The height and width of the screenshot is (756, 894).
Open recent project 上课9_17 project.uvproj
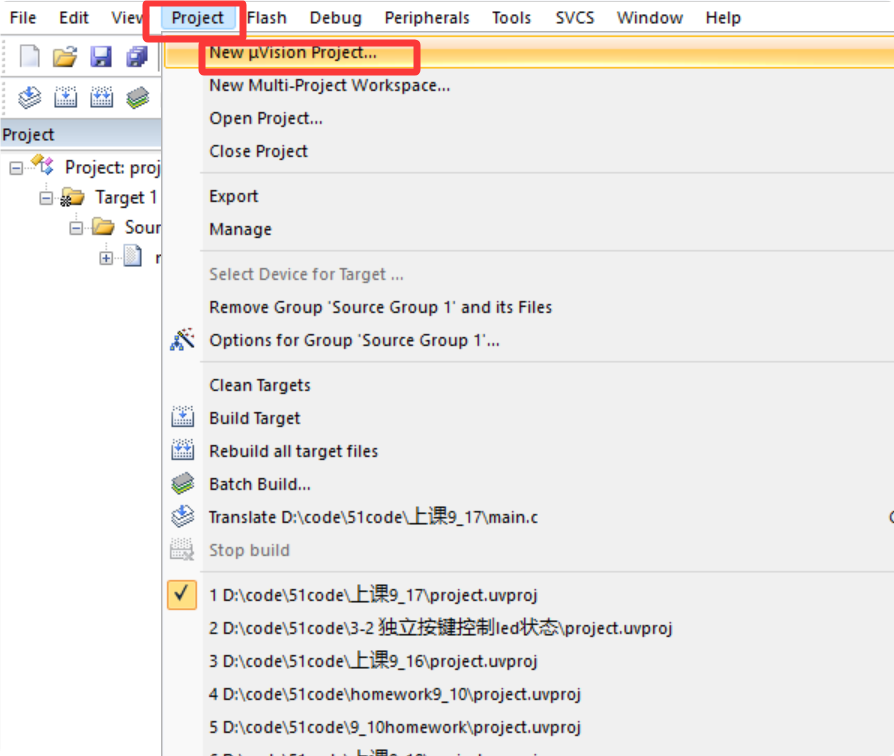529,595
